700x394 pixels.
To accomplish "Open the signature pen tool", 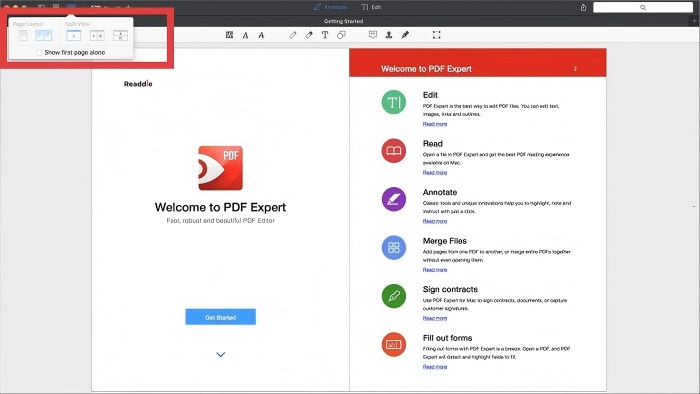I will (405, 35).
